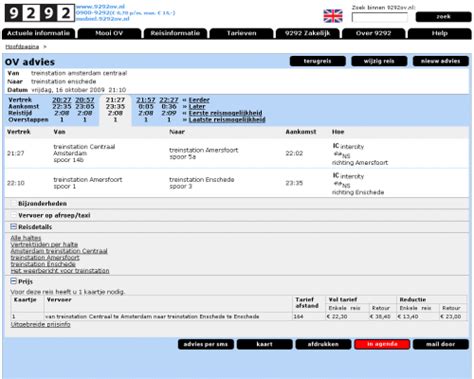The height and width of the screenshot is (379, 474).
Task: Click the 22:10 departure time cell
Action: [16, 183]
